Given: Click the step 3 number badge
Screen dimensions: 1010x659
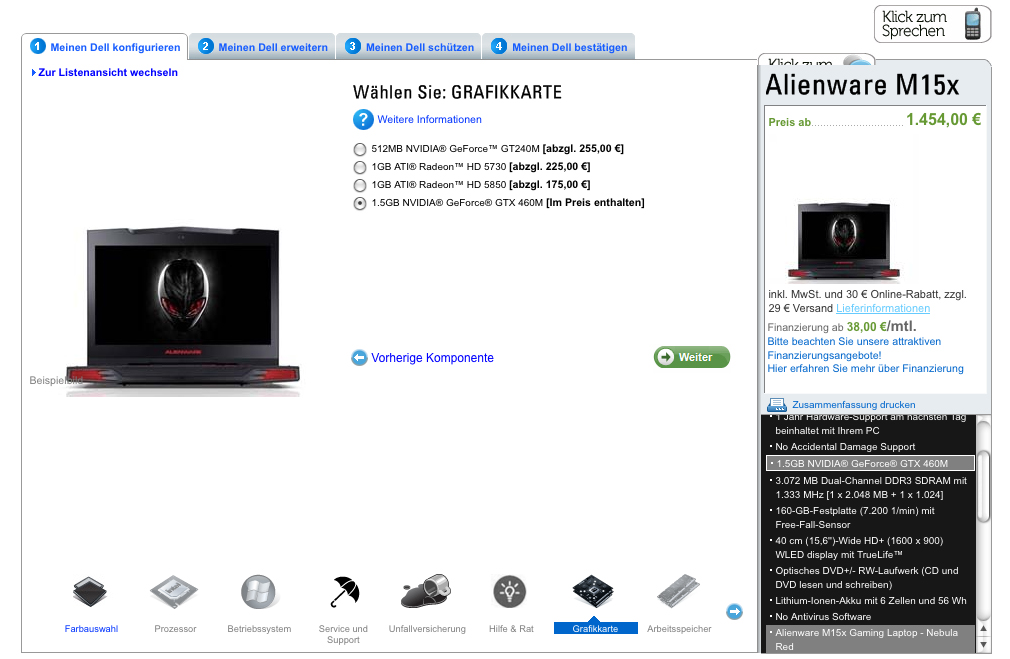Looking at the screenshot, I should point(352,46).
